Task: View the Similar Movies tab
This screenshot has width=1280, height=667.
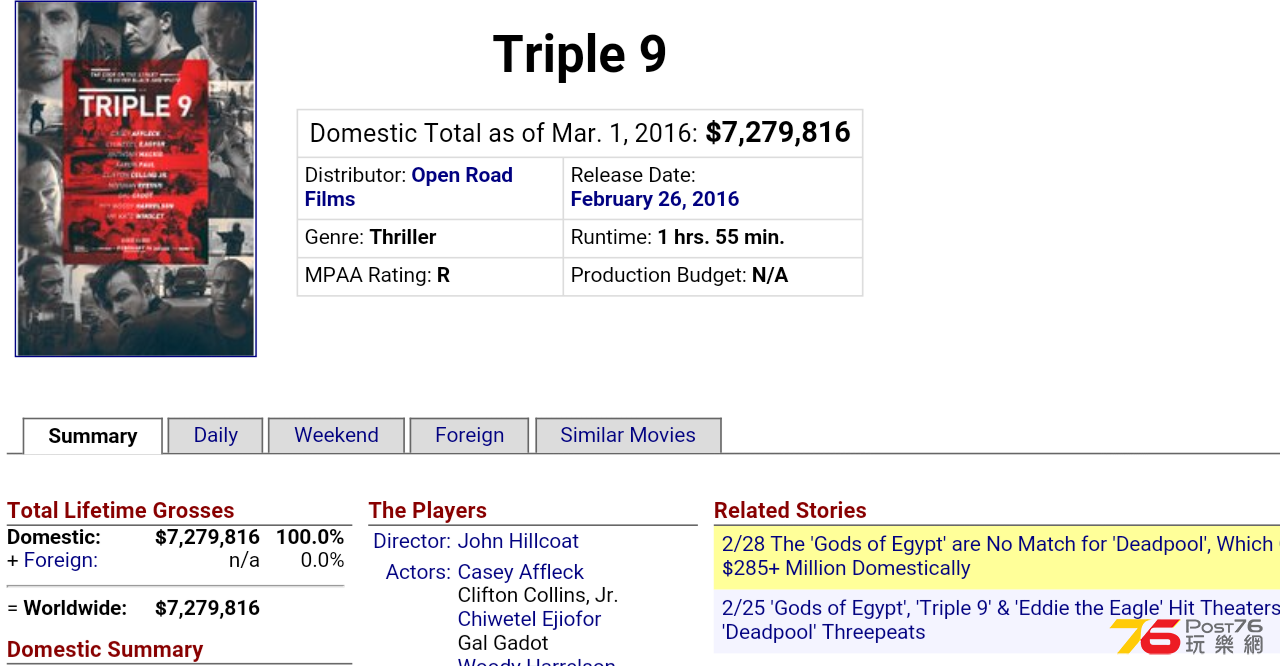Action: 628,435
